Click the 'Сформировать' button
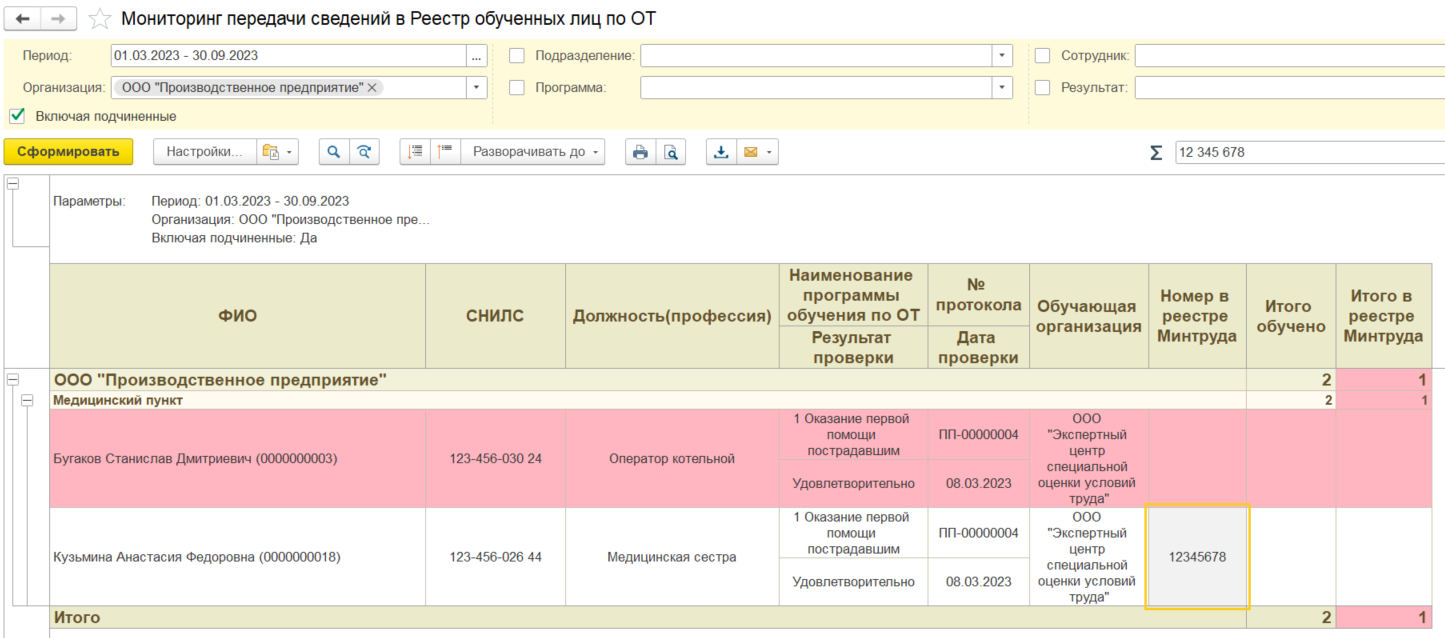The image size is (1445, 638). pos(68,152)
